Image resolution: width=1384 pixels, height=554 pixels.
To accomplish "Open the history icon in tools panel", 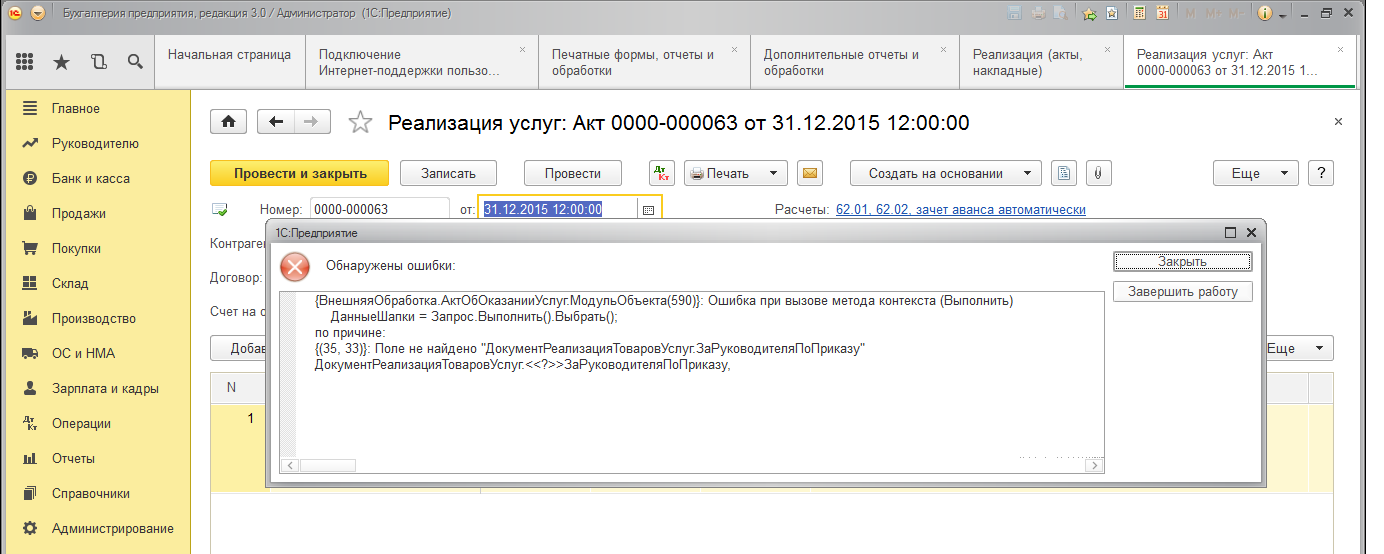I will click(x=98, y=62).
